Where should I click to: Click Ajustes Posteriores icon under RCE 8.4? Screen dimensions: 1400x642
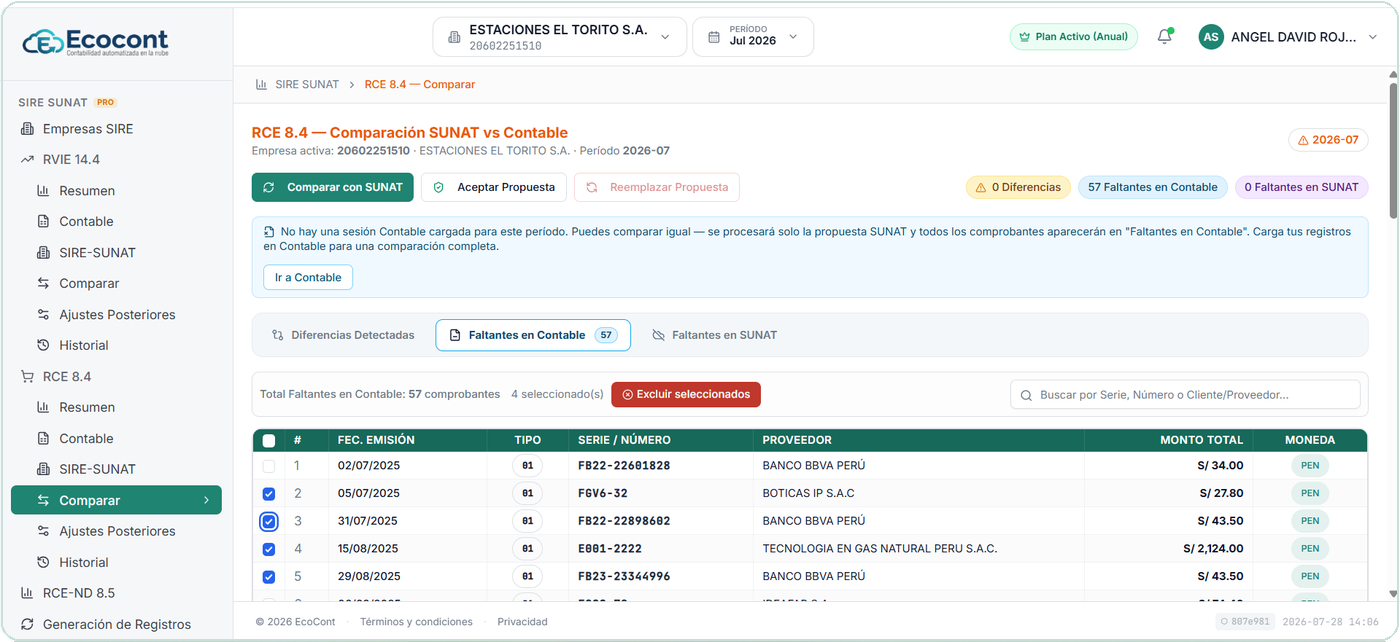click(x=43, y=531)
